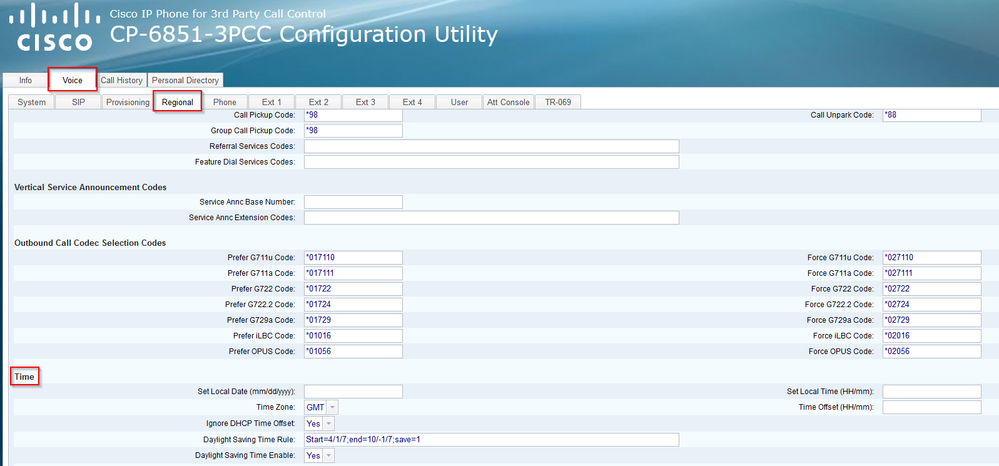The height and width of the screenshot is (466, 999).
Task: Click the CP-6851-3PCC Configuration Utility title
Action: [304, 34]
